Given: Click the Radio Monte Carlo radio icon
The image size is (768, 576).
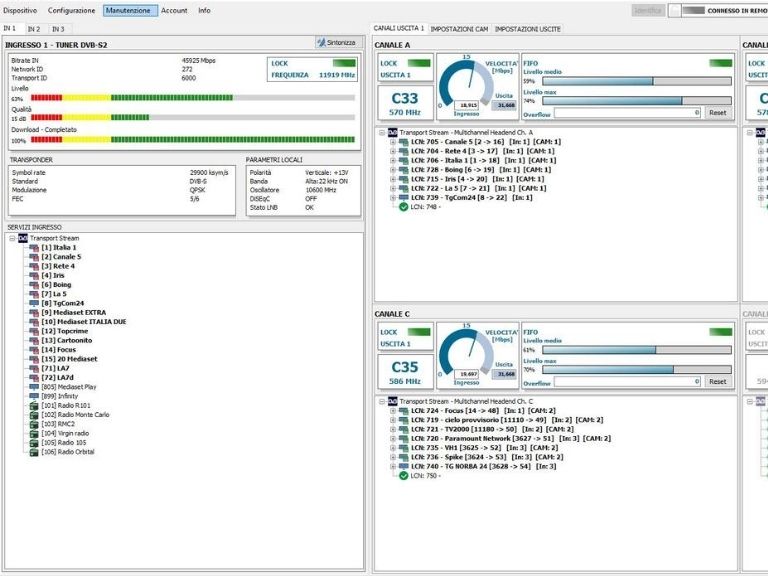Looking at the screenshot, I should coord(34,415).
